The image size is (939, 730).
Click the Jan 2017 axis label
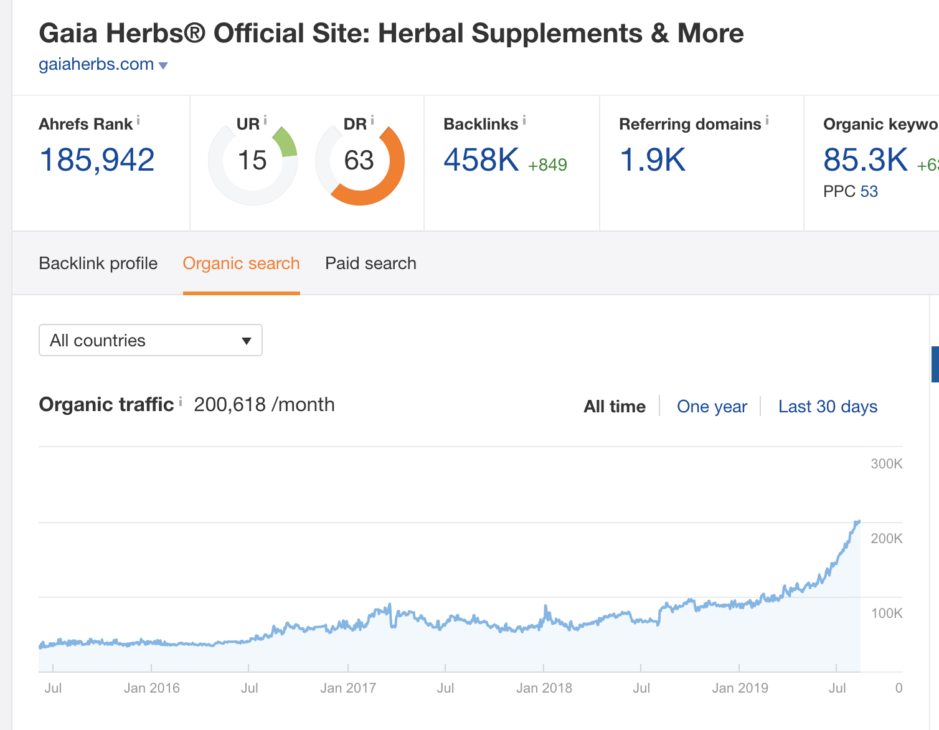(348, 688)
